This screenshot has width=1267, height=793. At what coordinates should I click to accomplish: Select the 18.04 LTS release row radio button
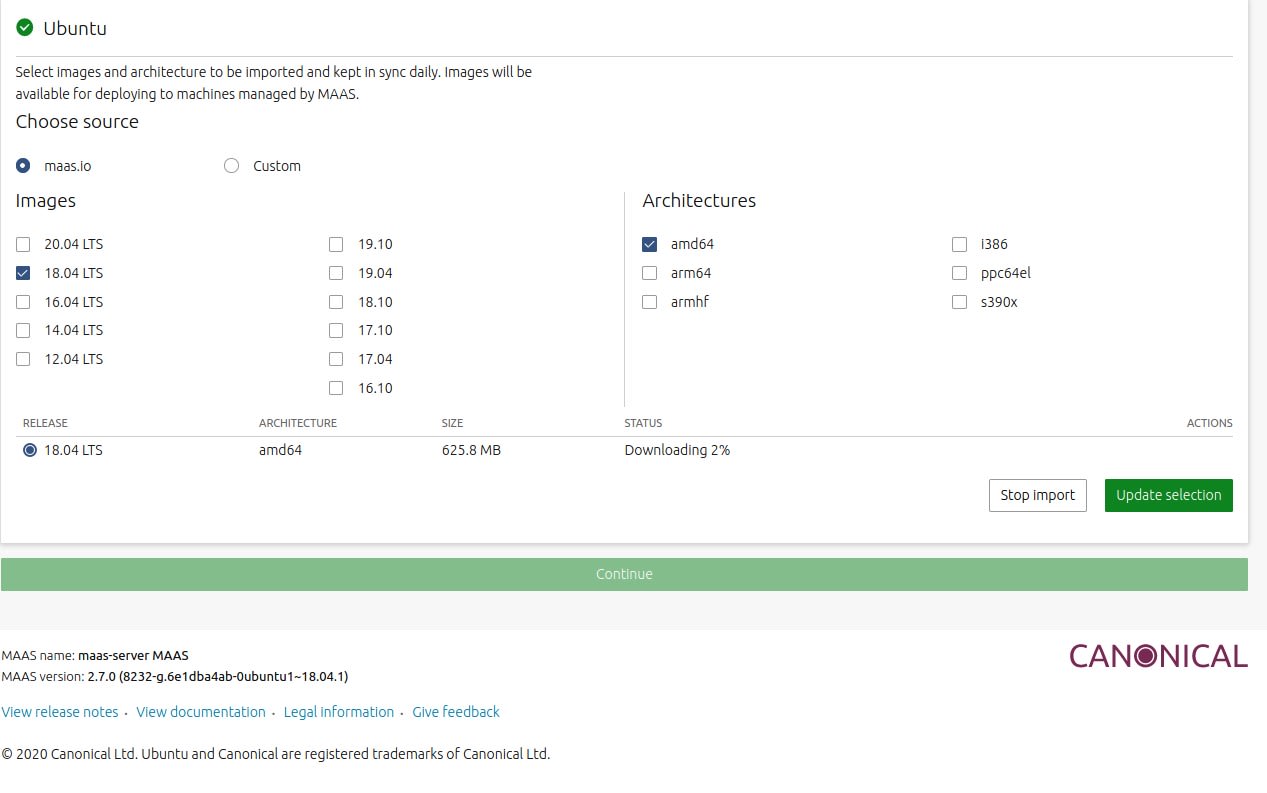30,450
